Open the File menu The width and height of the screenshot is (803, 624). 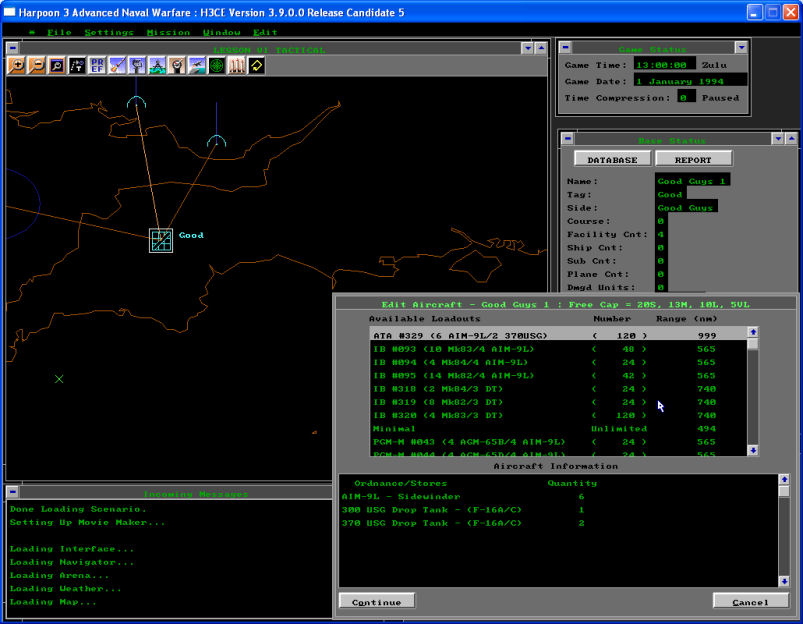(59, 32)
